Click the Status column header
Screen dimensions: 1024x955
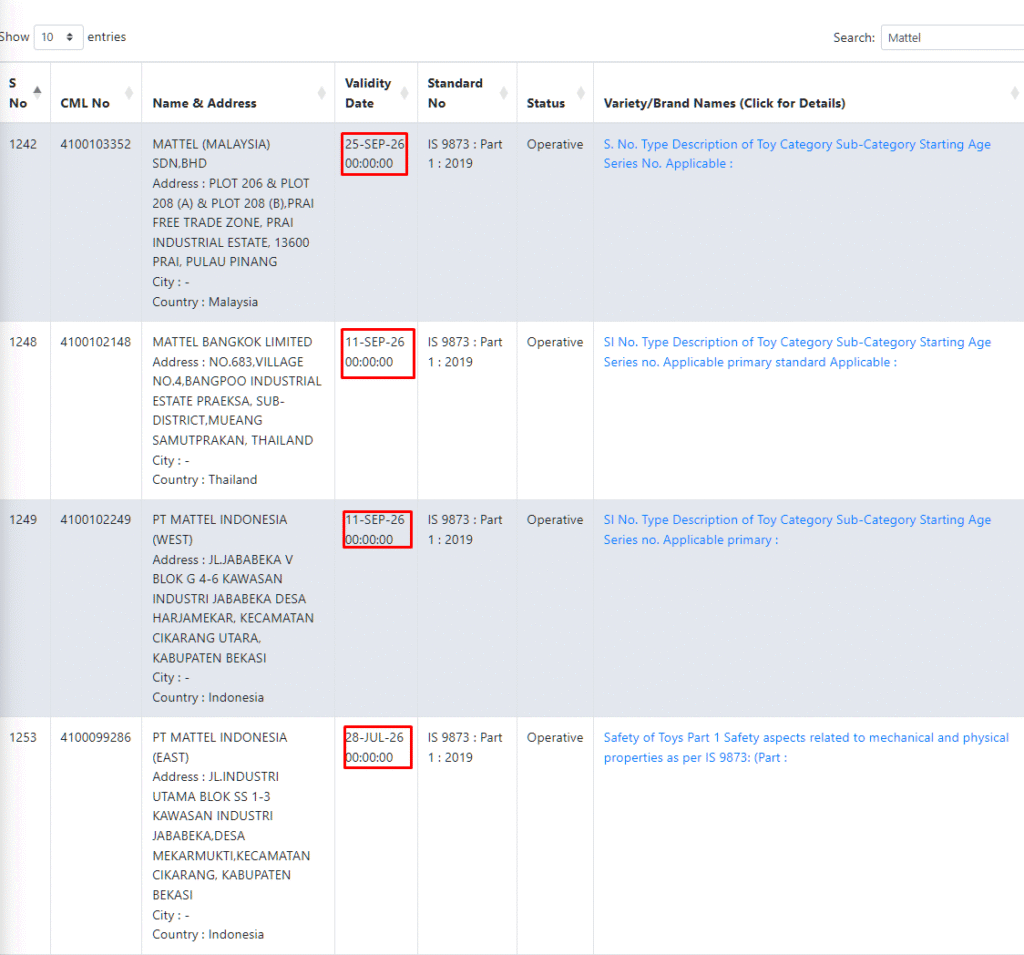[x=546, y=103]
